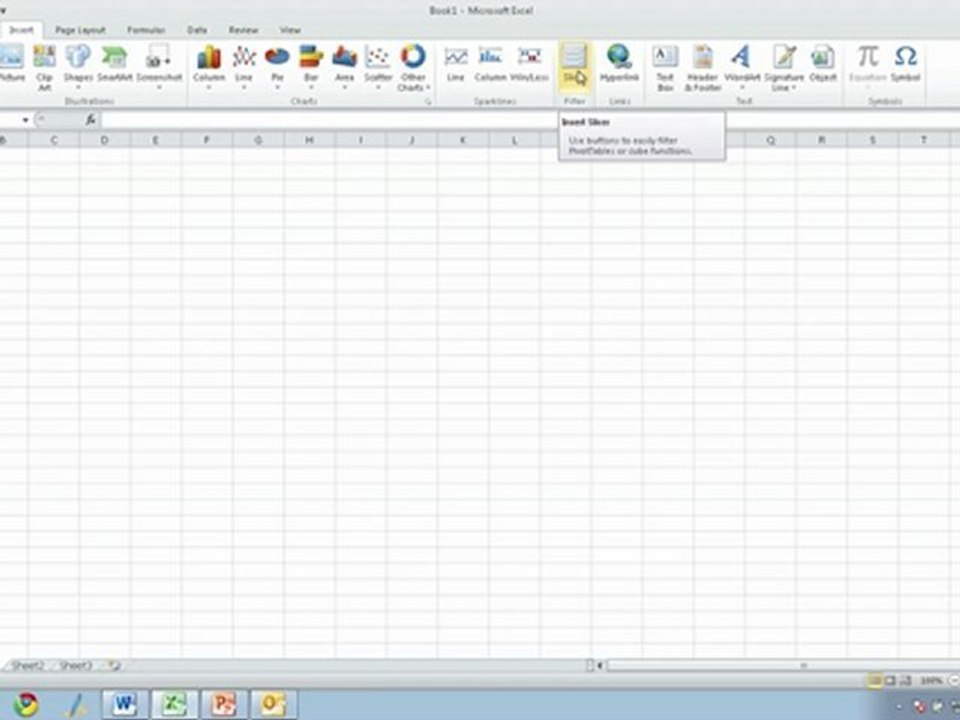
Task: Insert a Picture from file
Action: pos(11,64)
